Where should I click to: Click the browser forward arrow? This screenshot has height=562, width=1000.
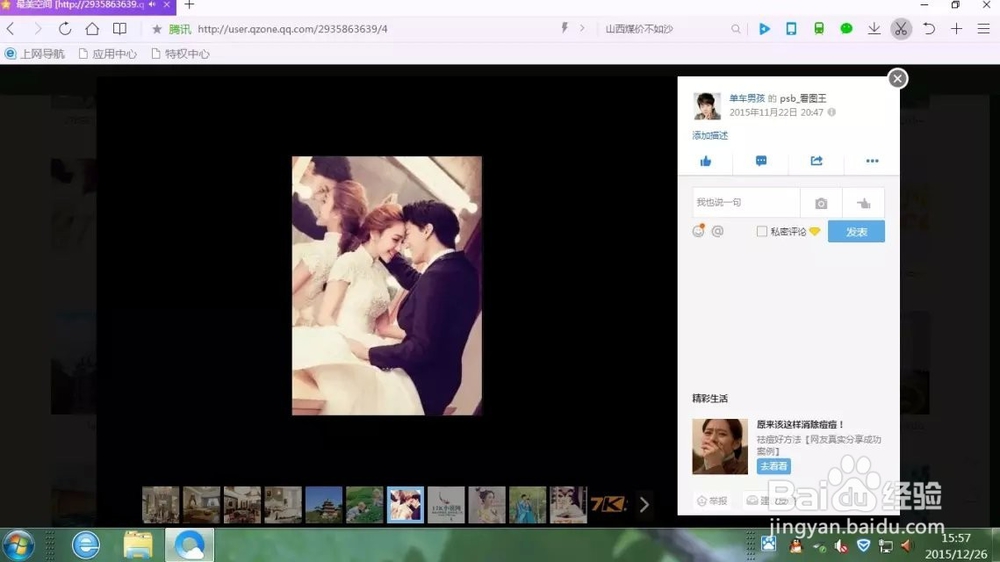pyautogui.click(x=38, y=29)
